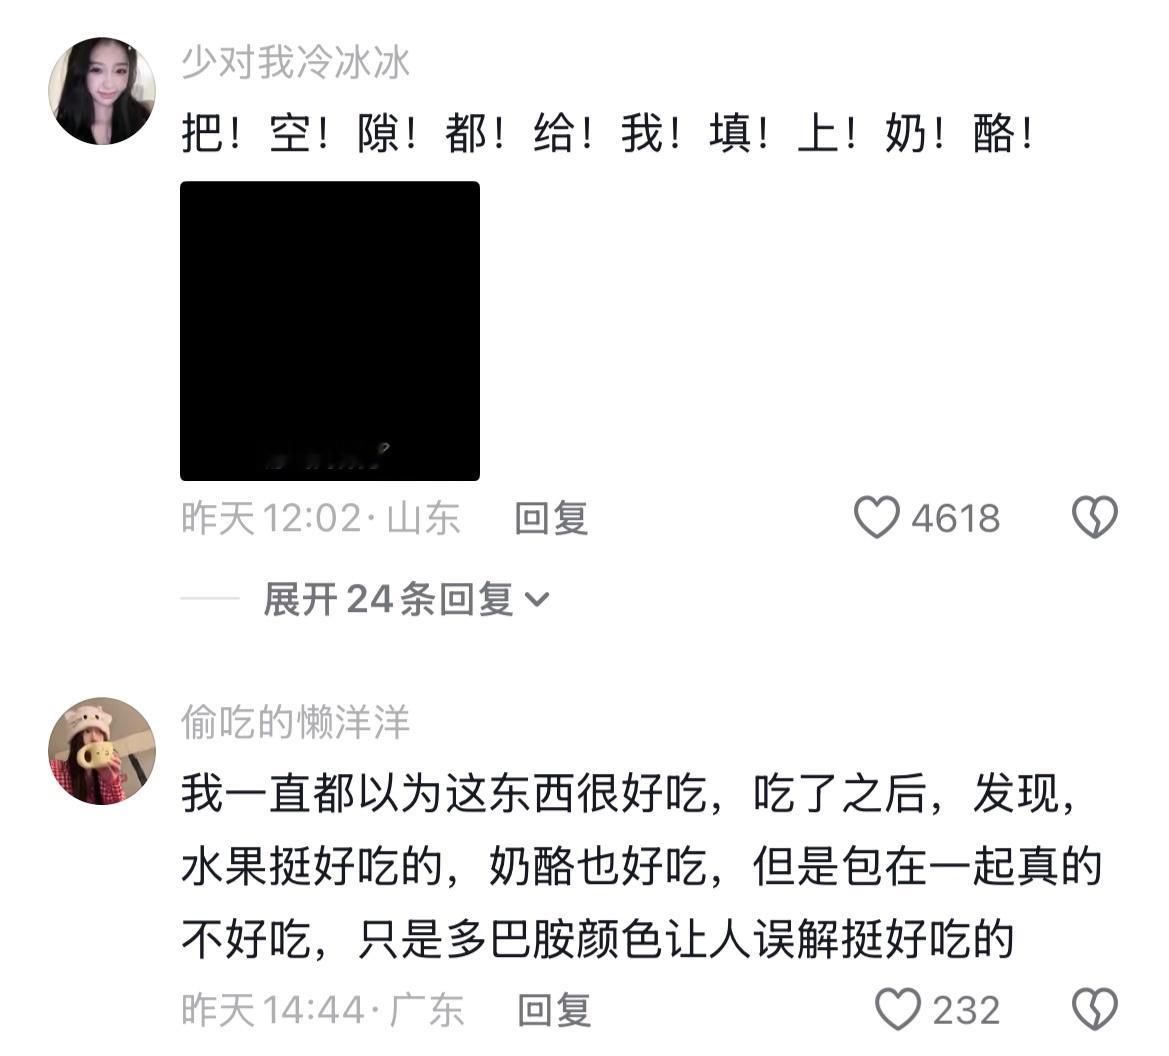Viewport: 1169px width, 1056px height.
Task: Click the line left of 展开24条回复
Action: point(209,599)
